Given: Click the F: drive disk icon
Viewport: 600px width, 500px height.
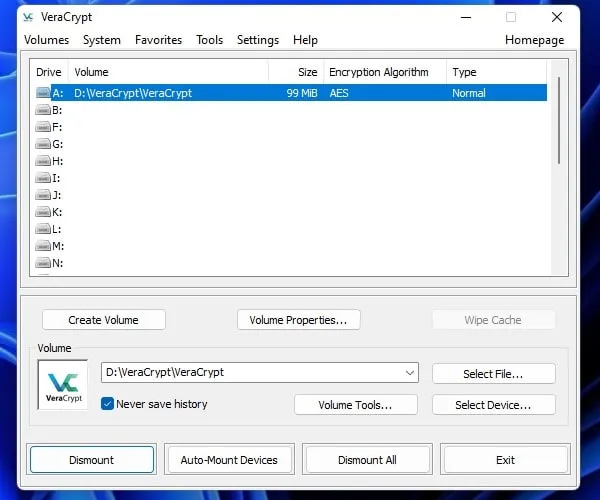Looking at the screenshot, I should (43, 127).
